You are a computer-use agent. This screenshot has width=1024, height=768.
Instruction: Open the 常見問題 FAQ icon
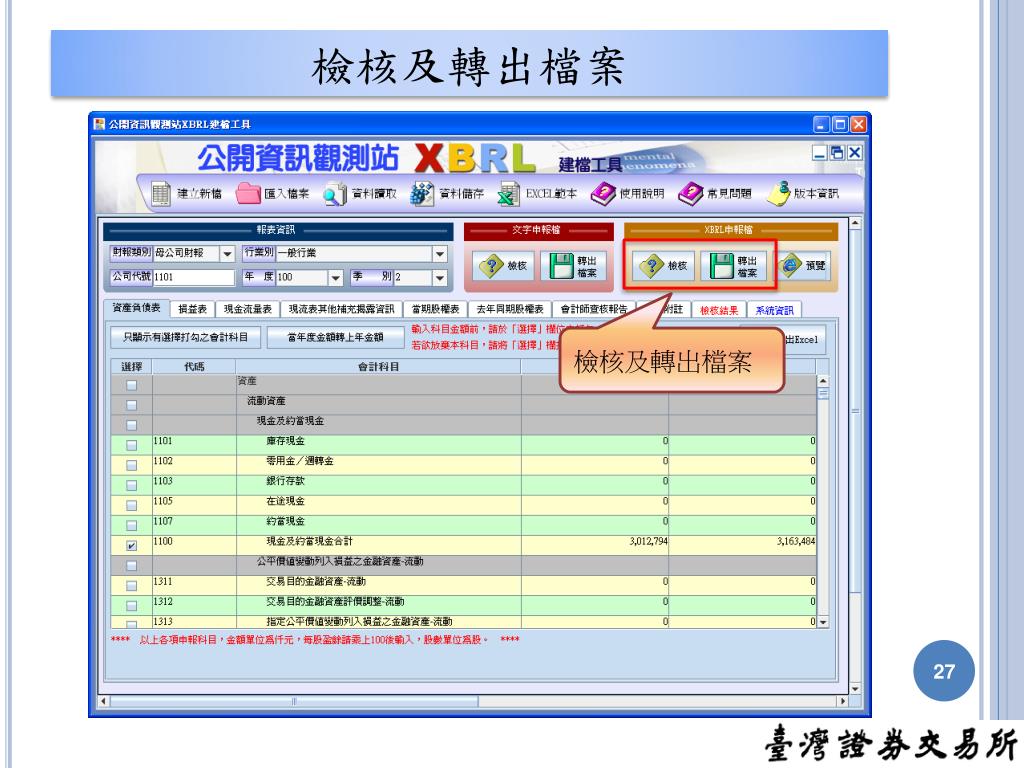pyautogui.click(x=690, y=194)
